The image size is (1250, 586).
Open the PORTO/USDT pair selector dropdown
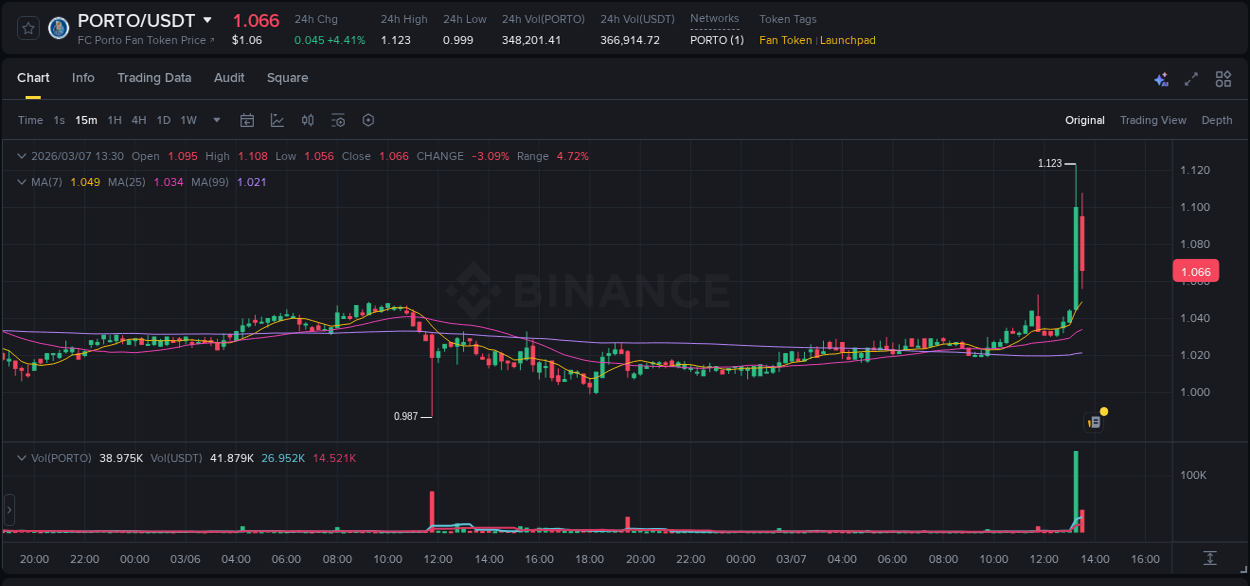tap(208, 19)
